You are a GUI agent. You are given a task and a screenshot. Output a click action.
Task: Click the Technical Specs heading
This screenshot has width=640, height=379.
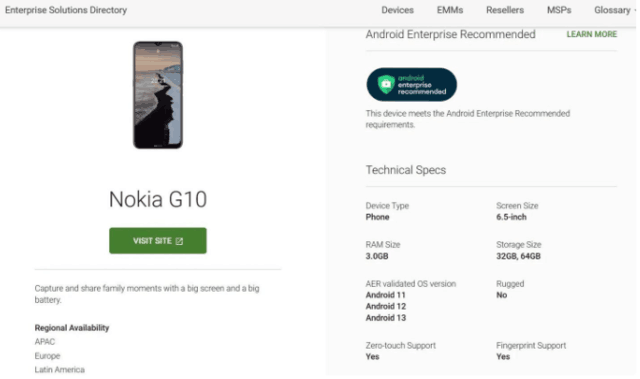click(406, 170)
